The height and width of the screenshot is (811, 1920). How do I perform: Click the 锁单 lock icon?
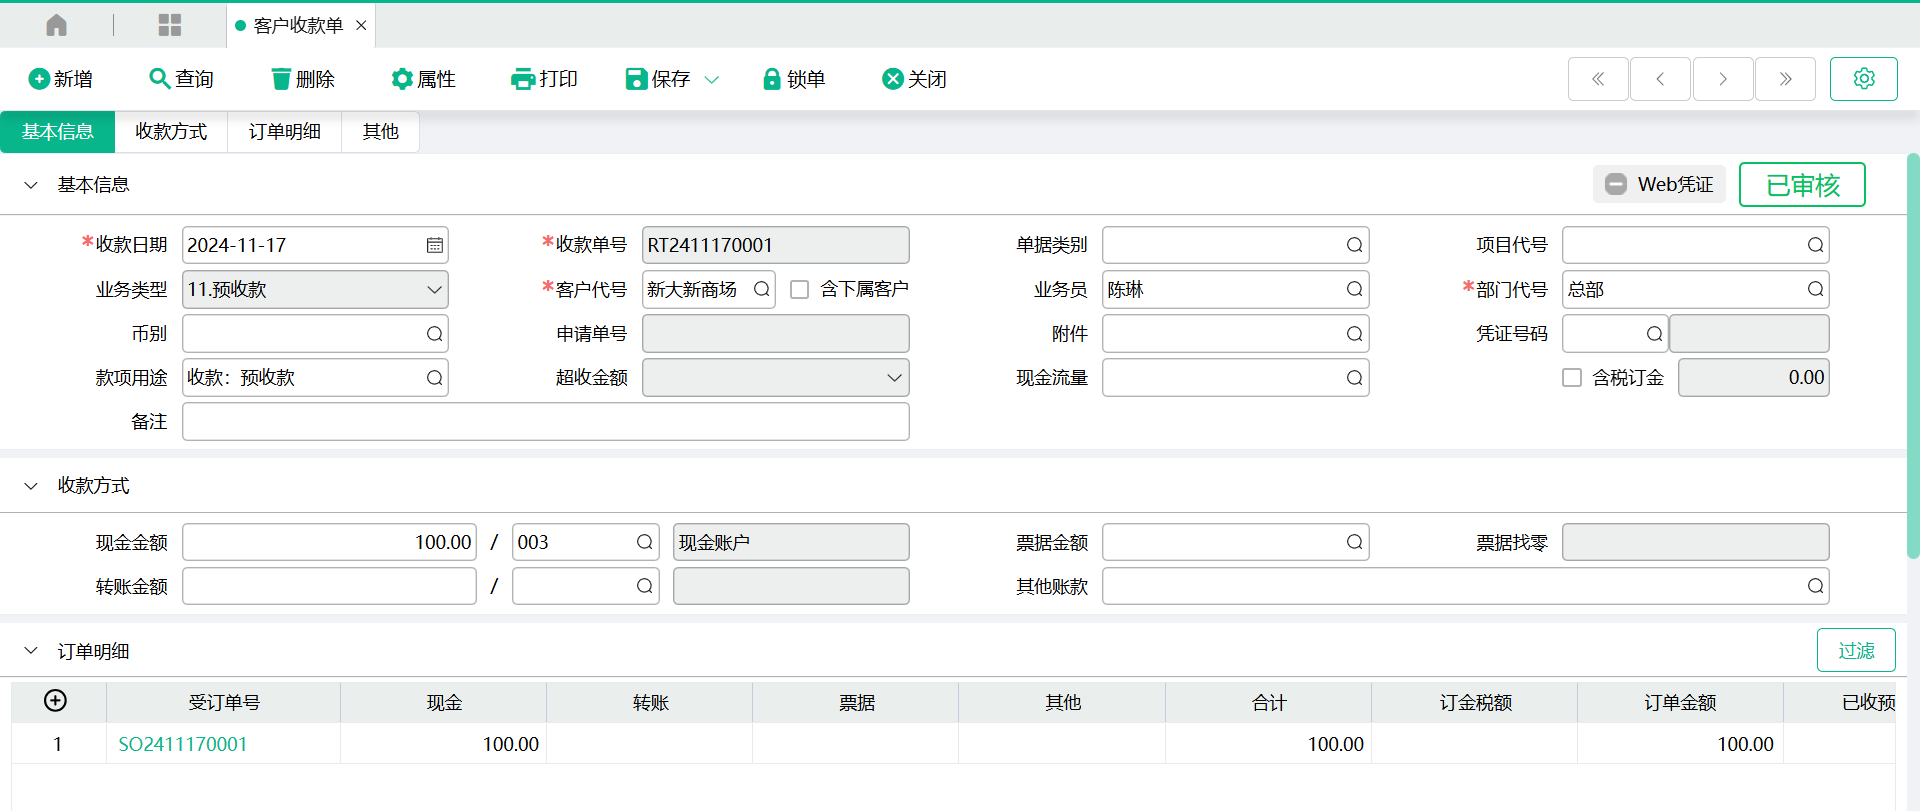click(771, 79)
